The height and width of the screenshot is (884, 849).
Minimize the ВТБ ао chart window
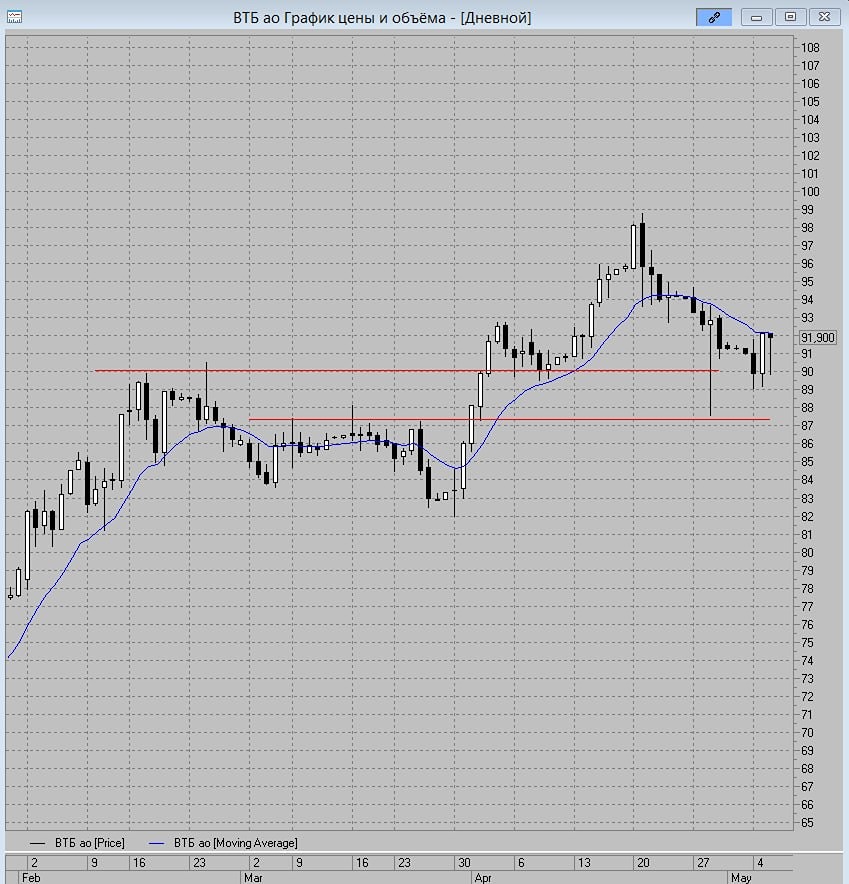[757, 17]
